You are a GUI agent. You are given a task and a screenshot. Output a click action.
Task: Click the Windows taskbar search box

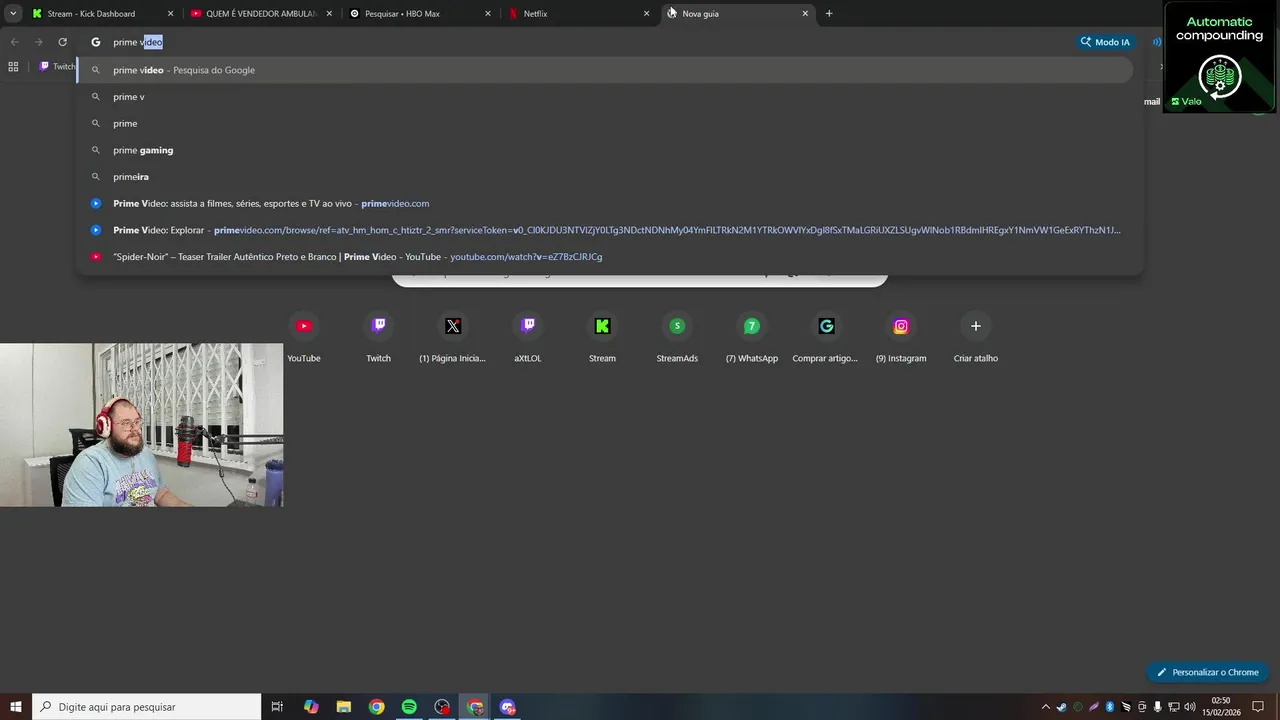[x=147, y=707]
